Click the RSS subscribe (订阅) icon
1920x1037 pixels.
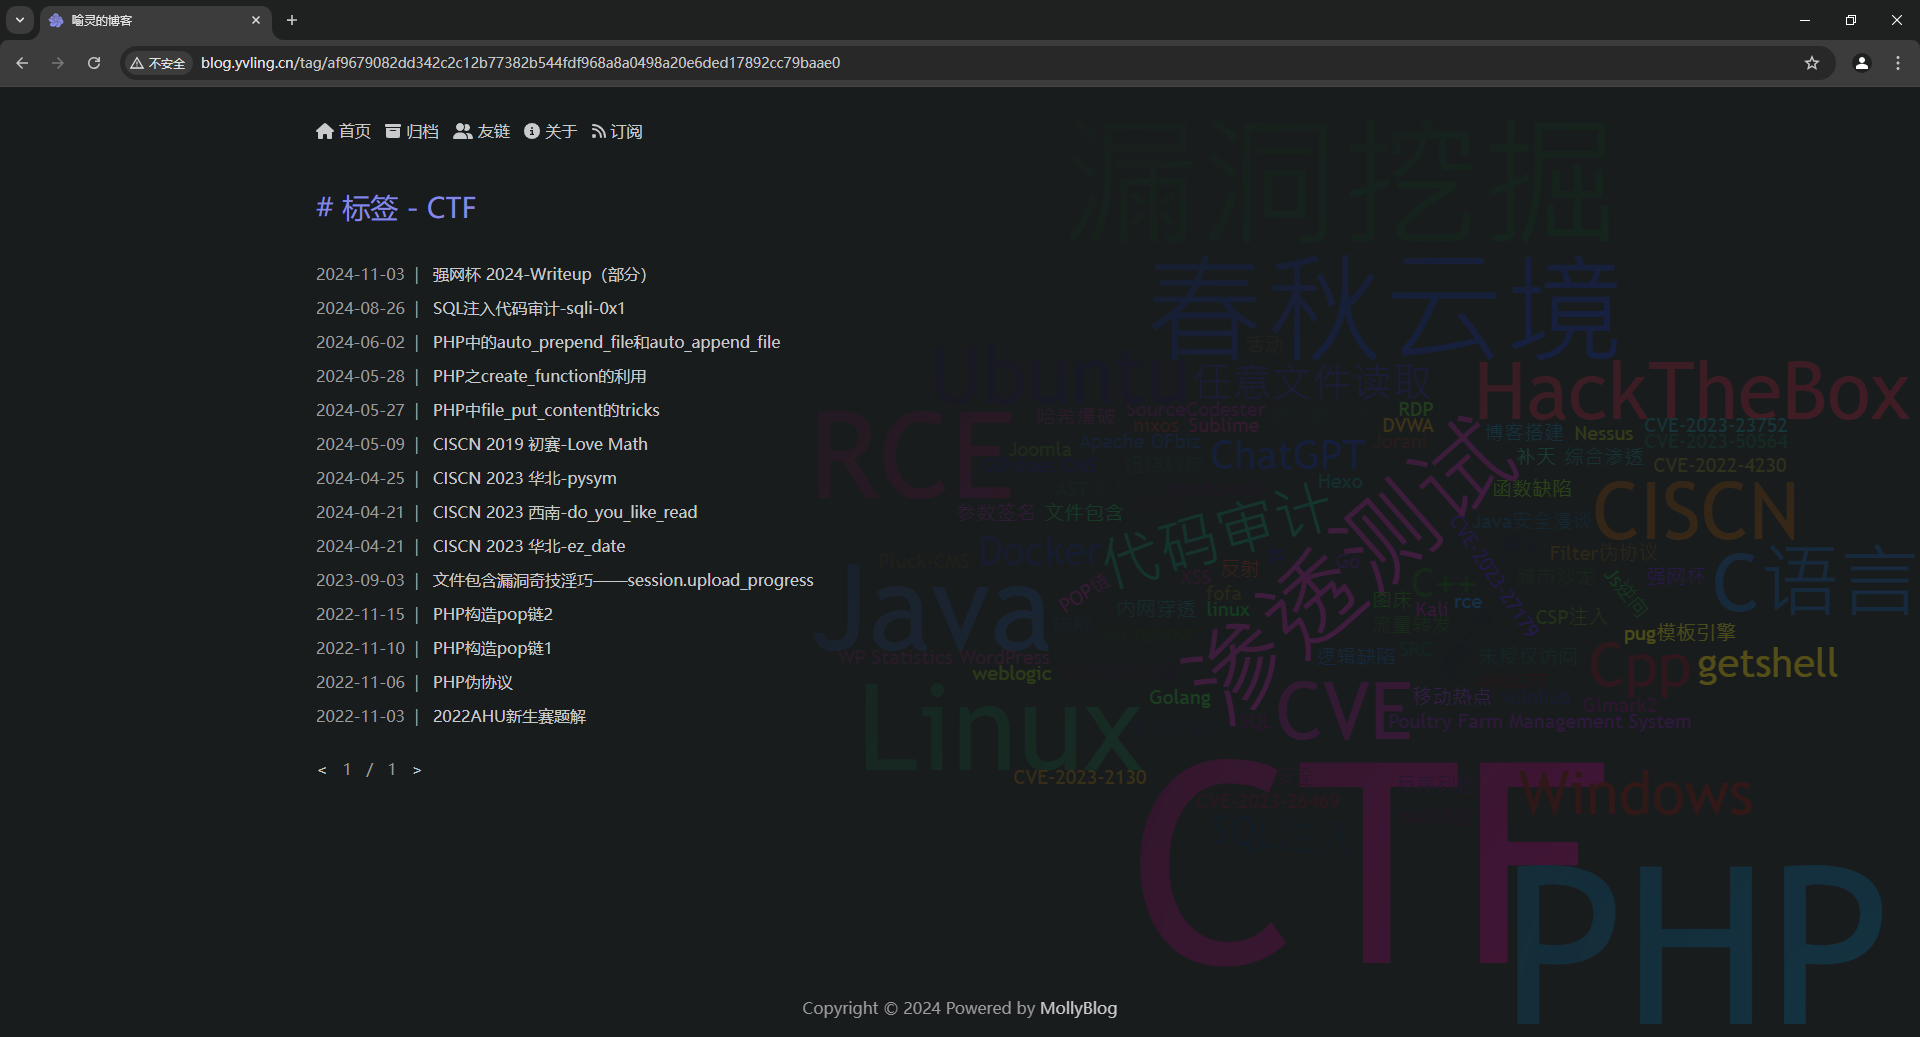pos(598,131)
